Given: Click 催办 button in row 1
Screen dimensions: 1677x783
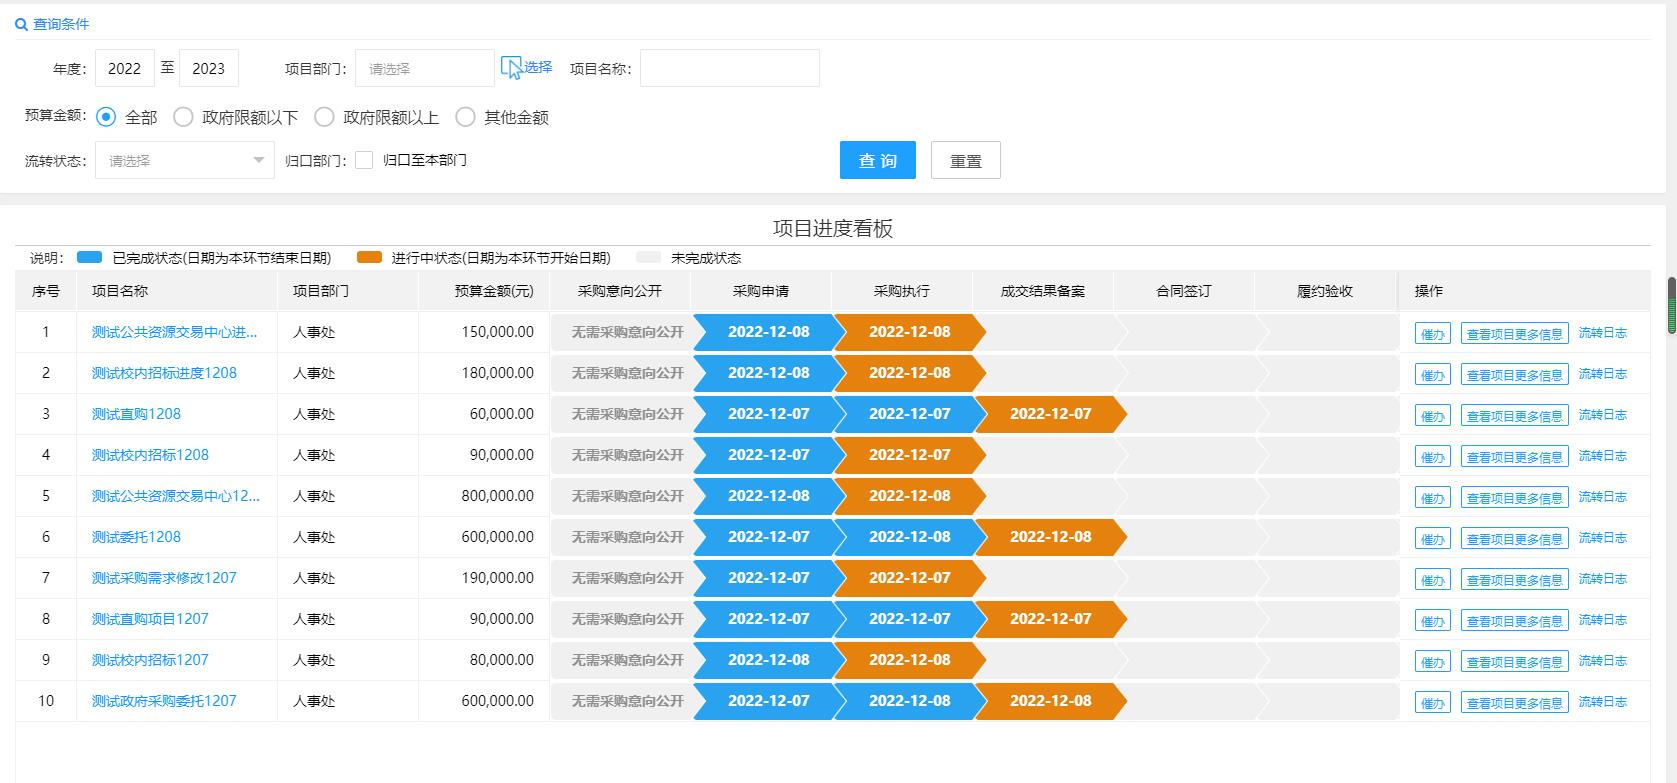Looking at the screenshot, I should tap(1433, 334).
